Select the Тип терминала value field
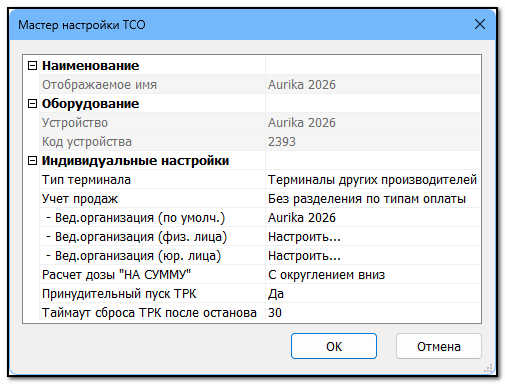505x384 pixels. 372,180
